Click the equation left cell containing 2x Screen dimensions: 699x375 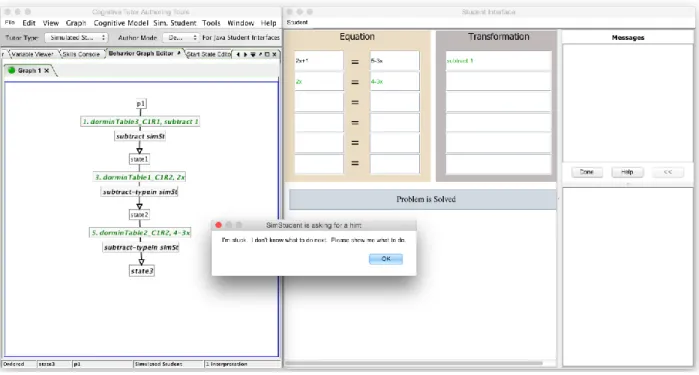319,82
